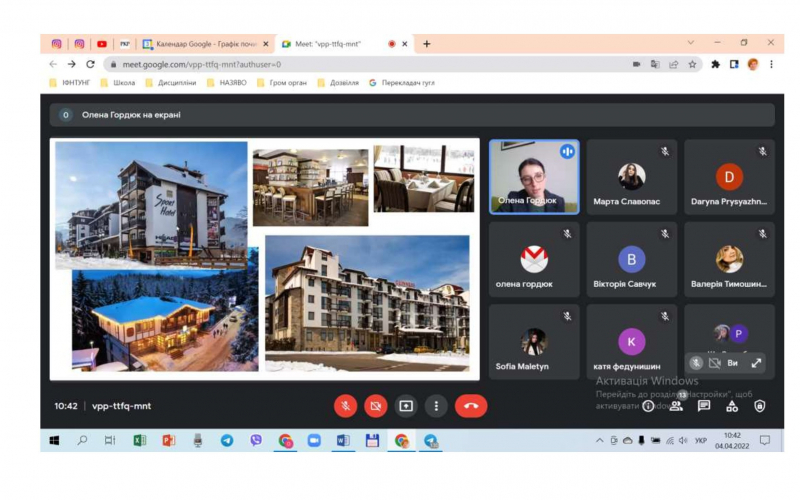
Task: Open the Дисципліни bookmark folder
Action: point(171,83)
